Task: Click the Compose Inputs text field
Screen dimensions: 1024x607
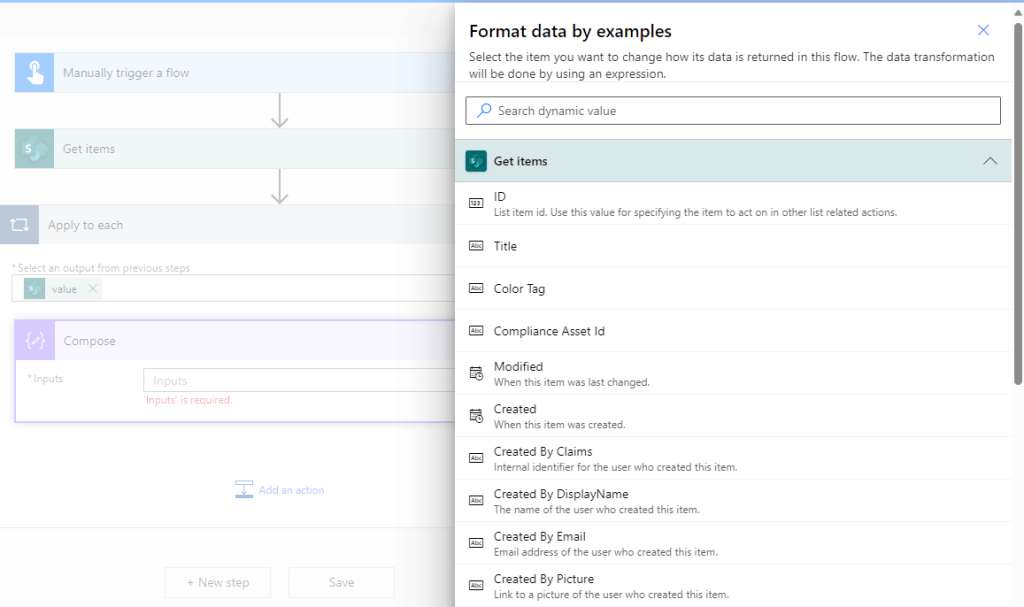Action: pyautogui.click(x=298, y=381)
